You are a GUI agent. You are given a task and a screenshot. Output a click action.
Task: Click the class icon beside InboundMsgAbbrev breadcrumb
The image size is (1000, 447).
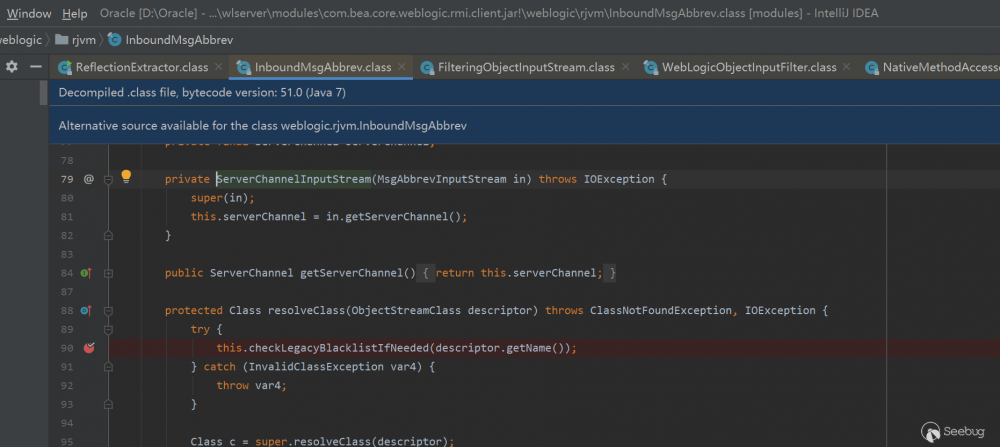coord(115,40)
